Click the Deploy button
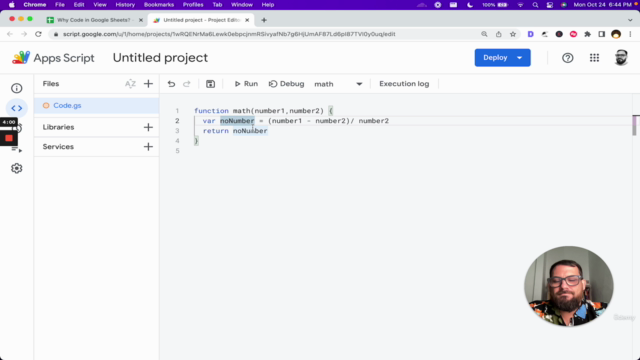This screenshot has width=640, height=360. (x=495, y=58)
